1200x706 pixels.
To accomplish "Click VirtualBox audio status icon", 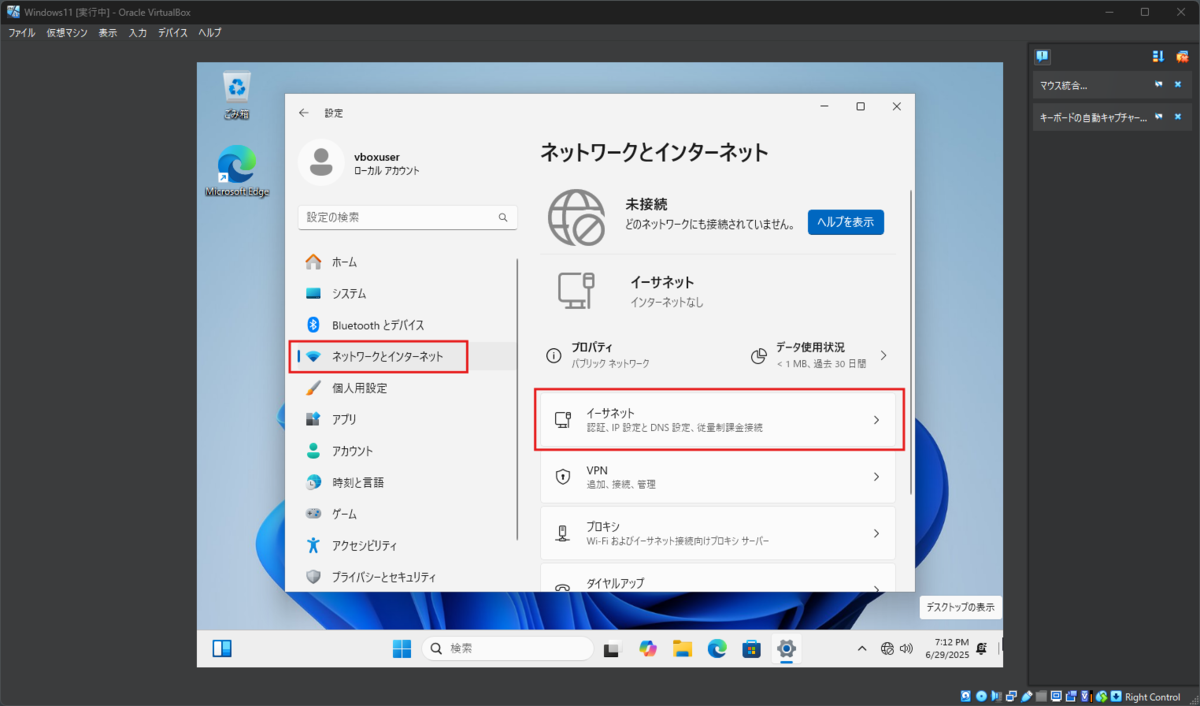I will pos(996,697).
